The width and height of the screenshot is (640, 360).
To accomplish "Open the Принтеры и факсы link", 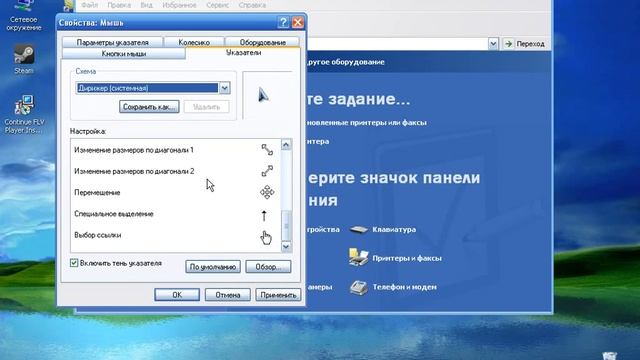I will point(407,258).
